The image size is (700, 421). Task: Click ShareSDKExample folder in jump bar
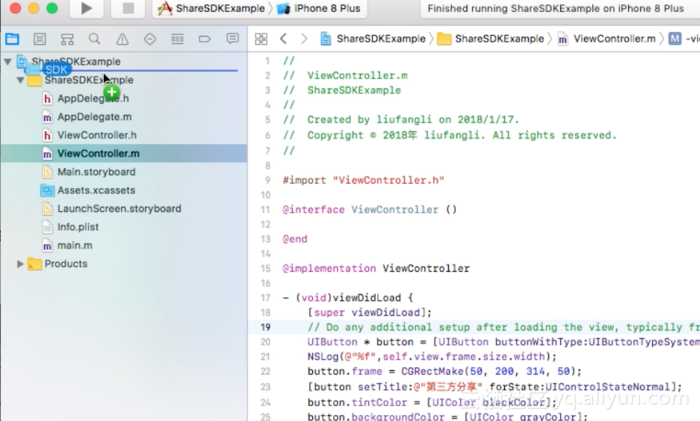tap(491, 39)
